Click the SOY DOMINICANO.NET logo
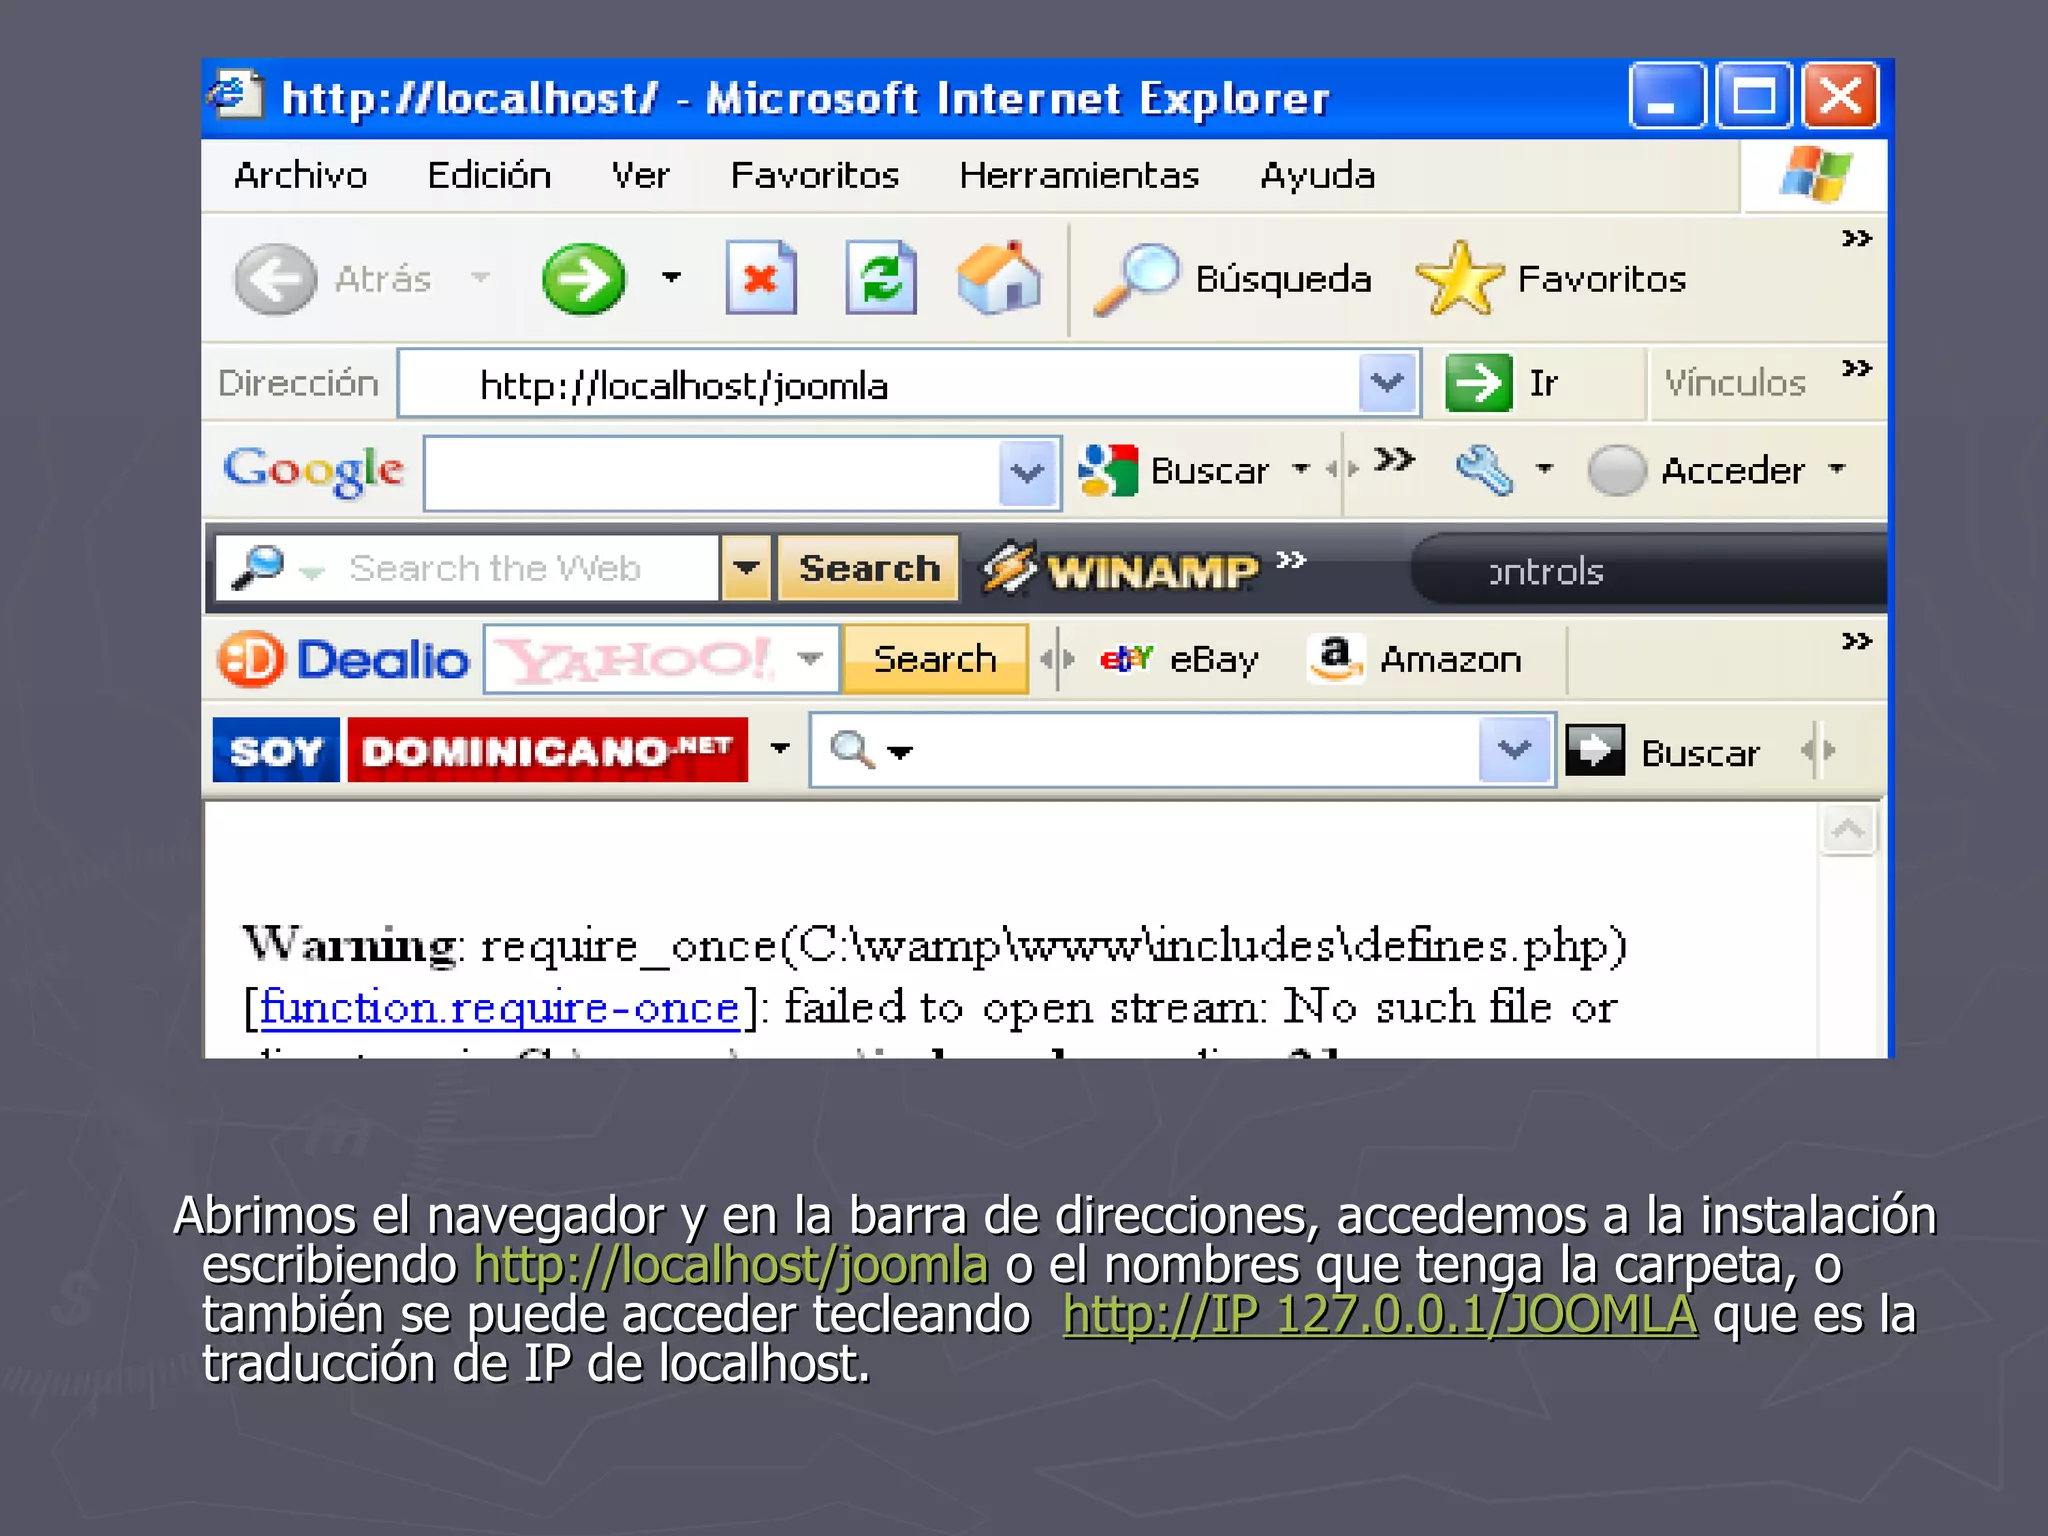2048x1536 pixels. [480, 750]
